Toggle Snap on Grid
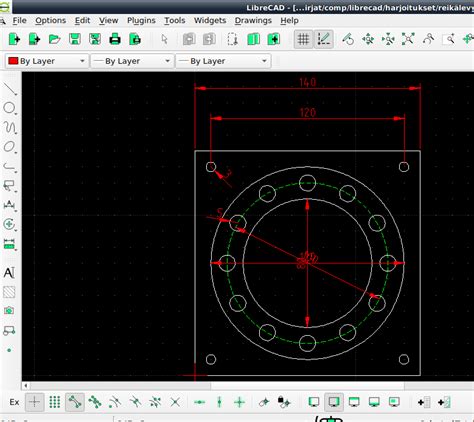The width and height of the screenshot is (474, 422). click(55, 402)
